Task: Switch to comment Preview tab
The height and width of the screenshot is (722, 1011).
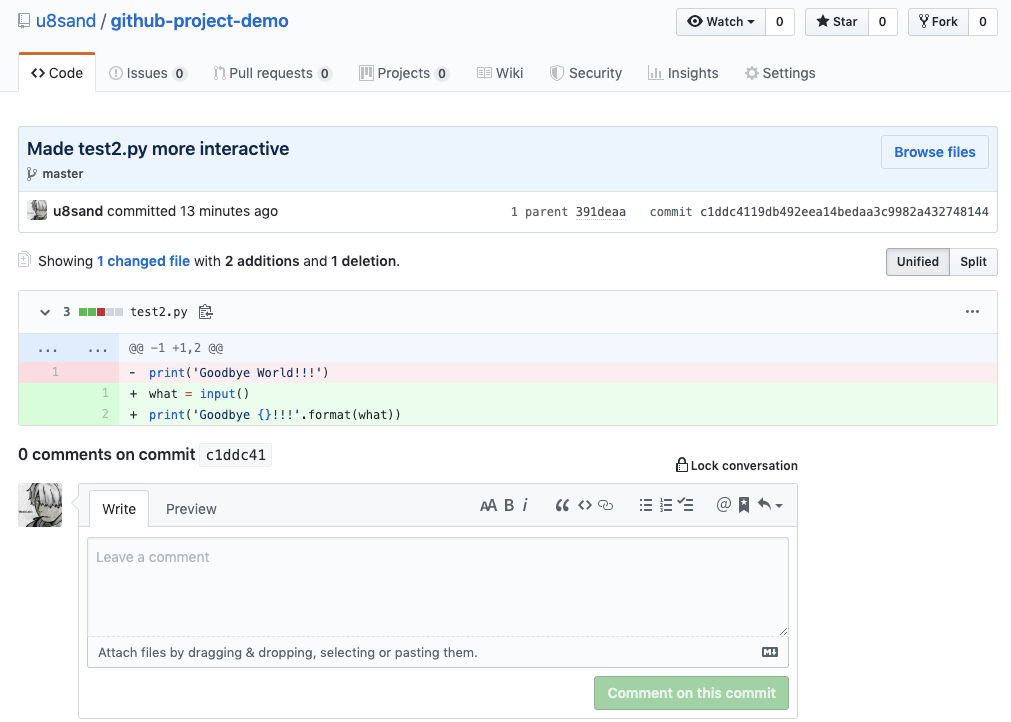Action: coord(191,509)
